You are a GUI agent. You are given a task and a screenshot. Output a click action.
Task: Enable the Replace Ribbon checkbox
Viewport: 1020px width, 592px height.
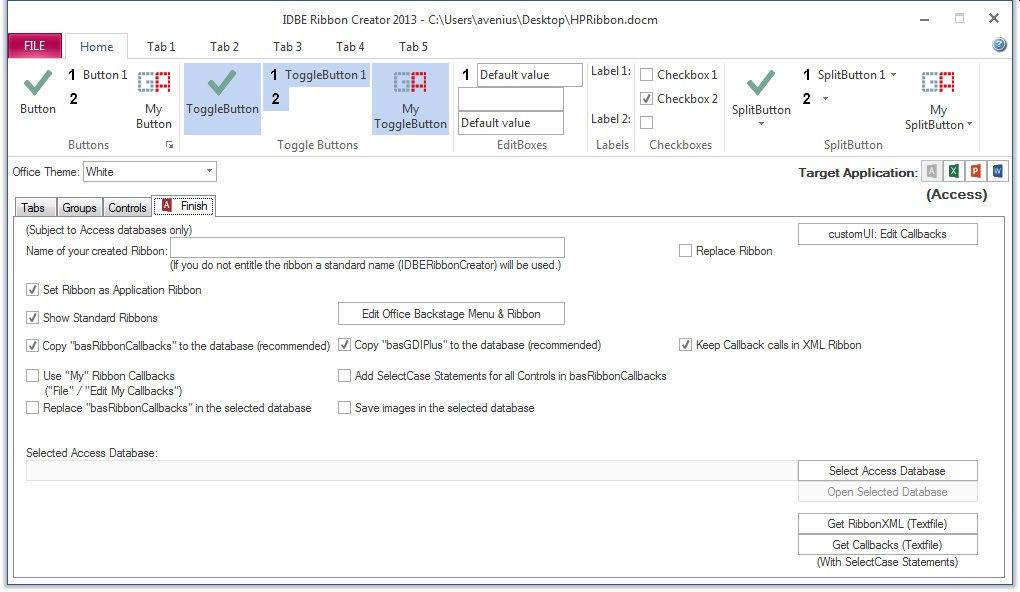[685, 251]
